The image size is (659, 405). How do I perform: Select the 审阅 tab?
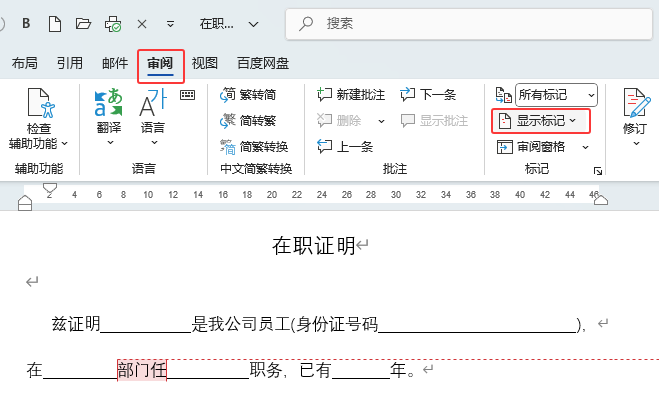(x=160, y=64)
